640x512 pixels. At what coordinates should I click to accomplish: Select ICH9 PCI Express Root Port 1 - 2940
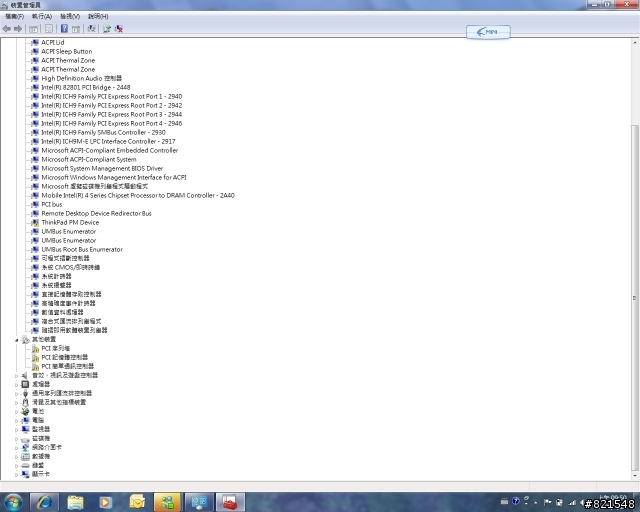[111, 96]
